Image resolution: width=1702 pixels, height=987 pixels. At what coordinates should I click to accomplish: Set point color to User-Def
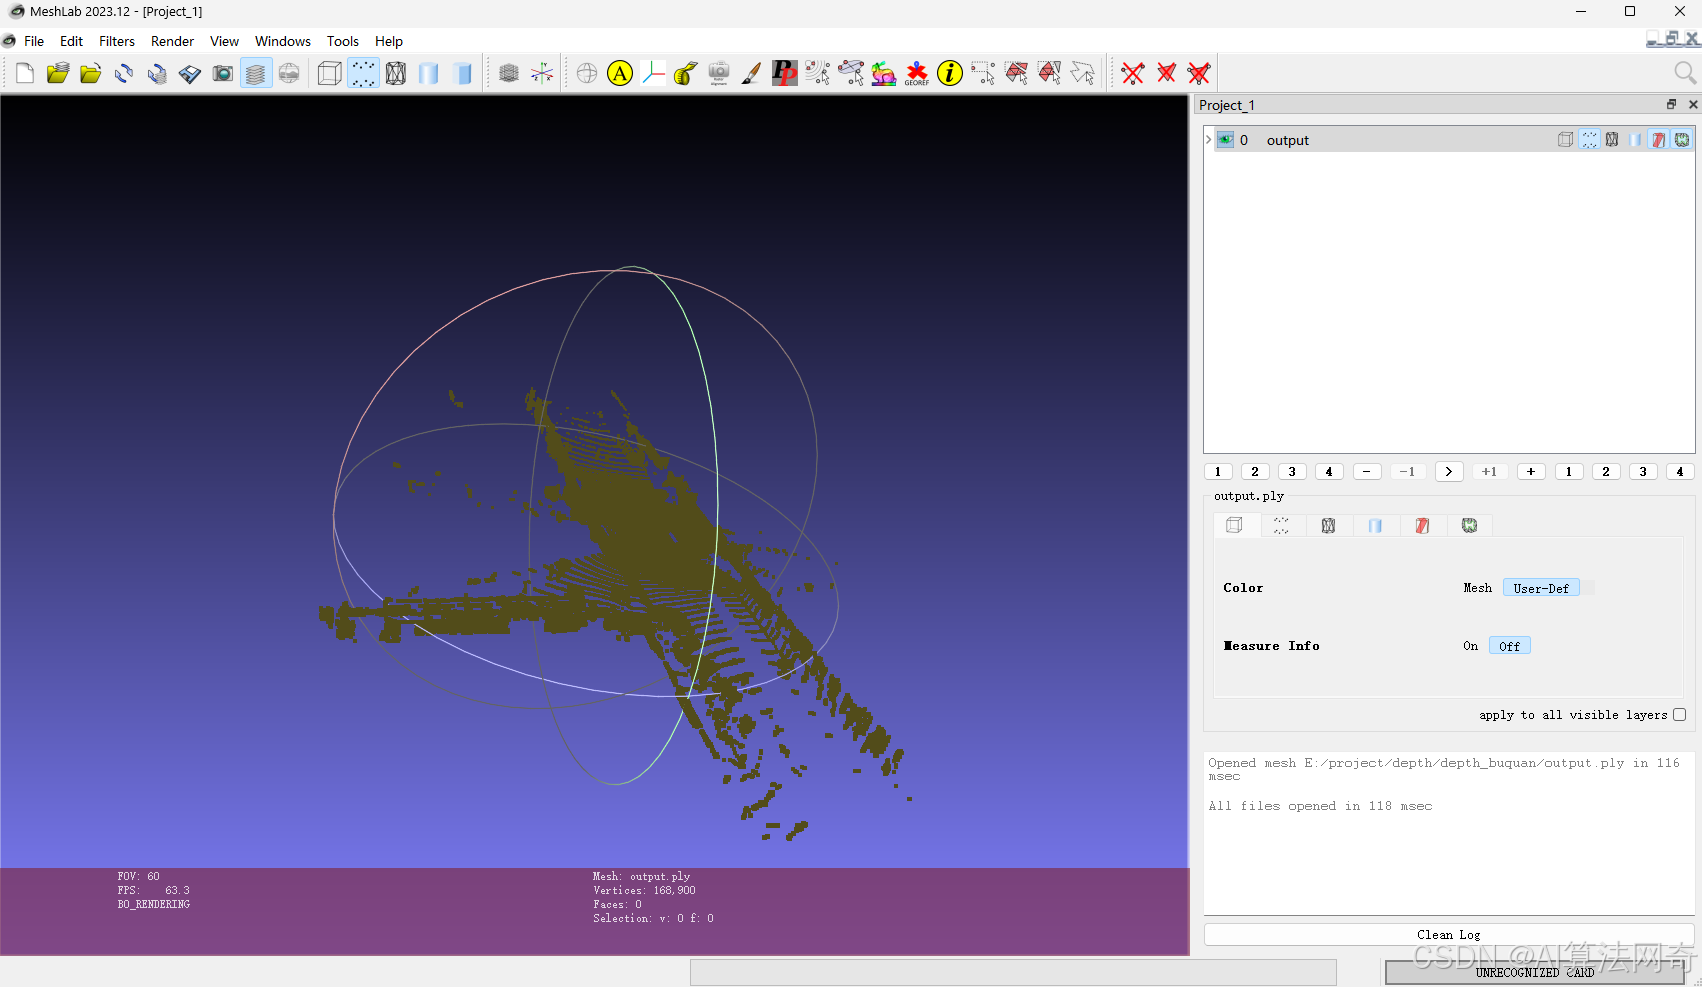click(x=1541, y=588)
